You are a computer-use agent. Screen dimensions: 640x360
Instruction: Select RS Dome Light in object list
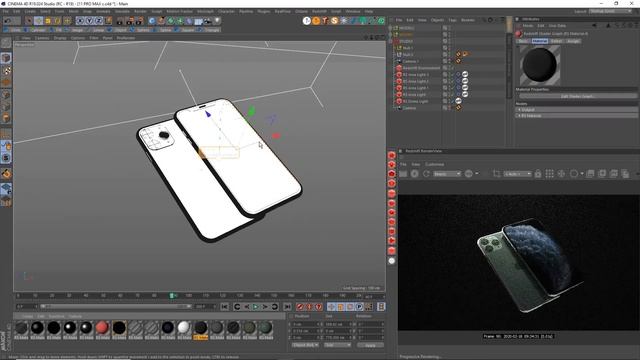click(416, 101)
